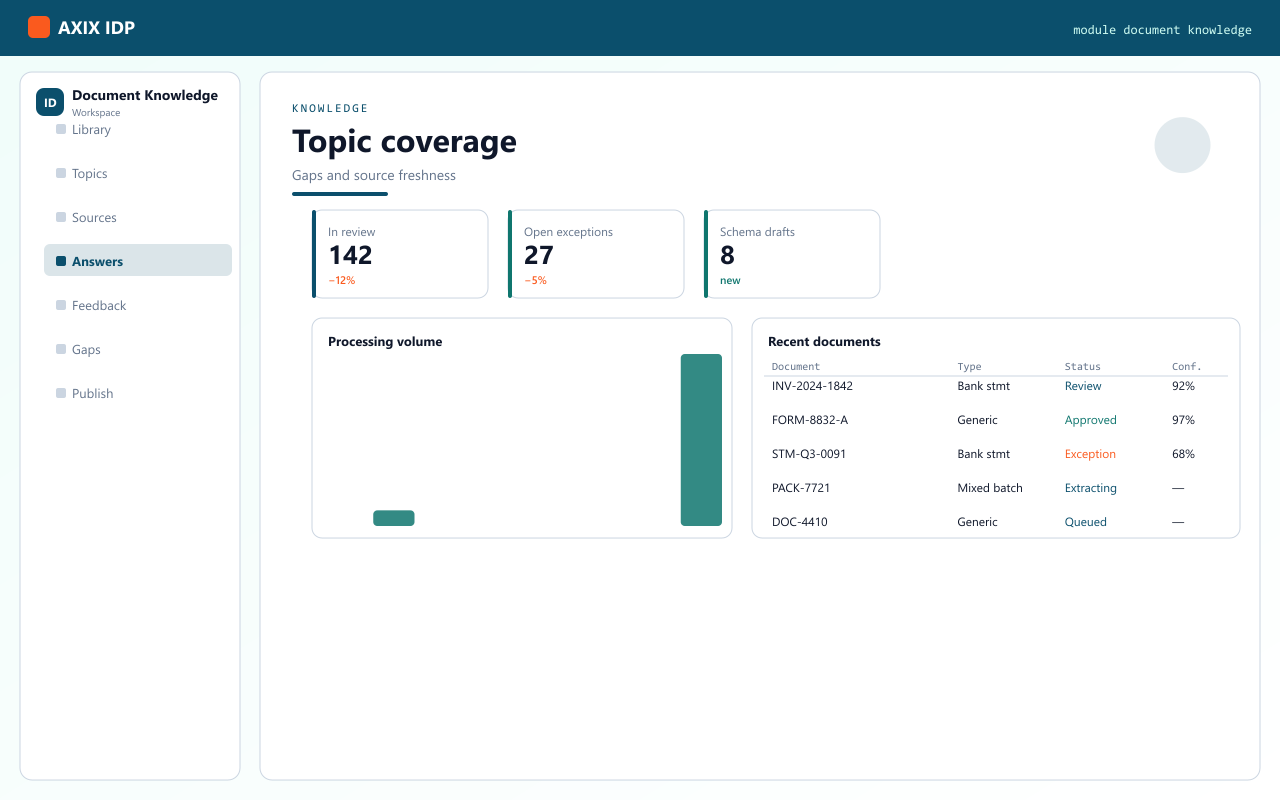Sort by the Status column header
1280x800 pixels.
1083,367
